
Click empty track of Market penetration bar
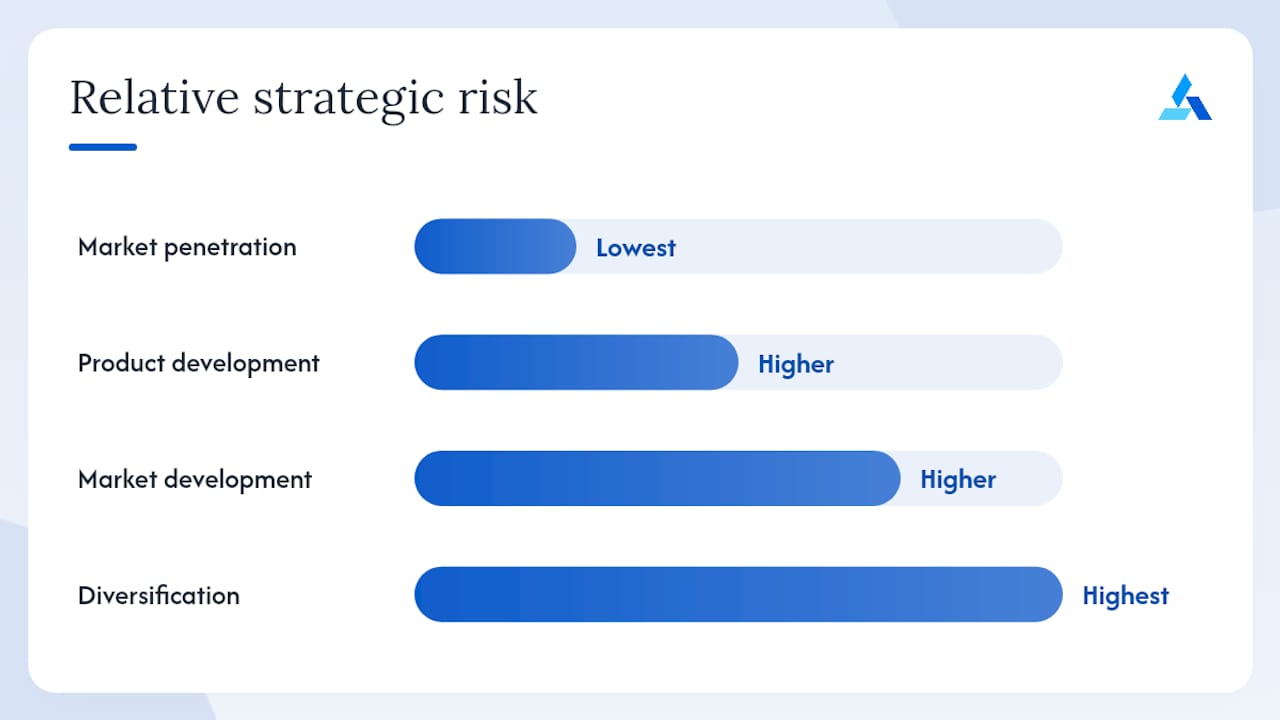click(870, 246)
